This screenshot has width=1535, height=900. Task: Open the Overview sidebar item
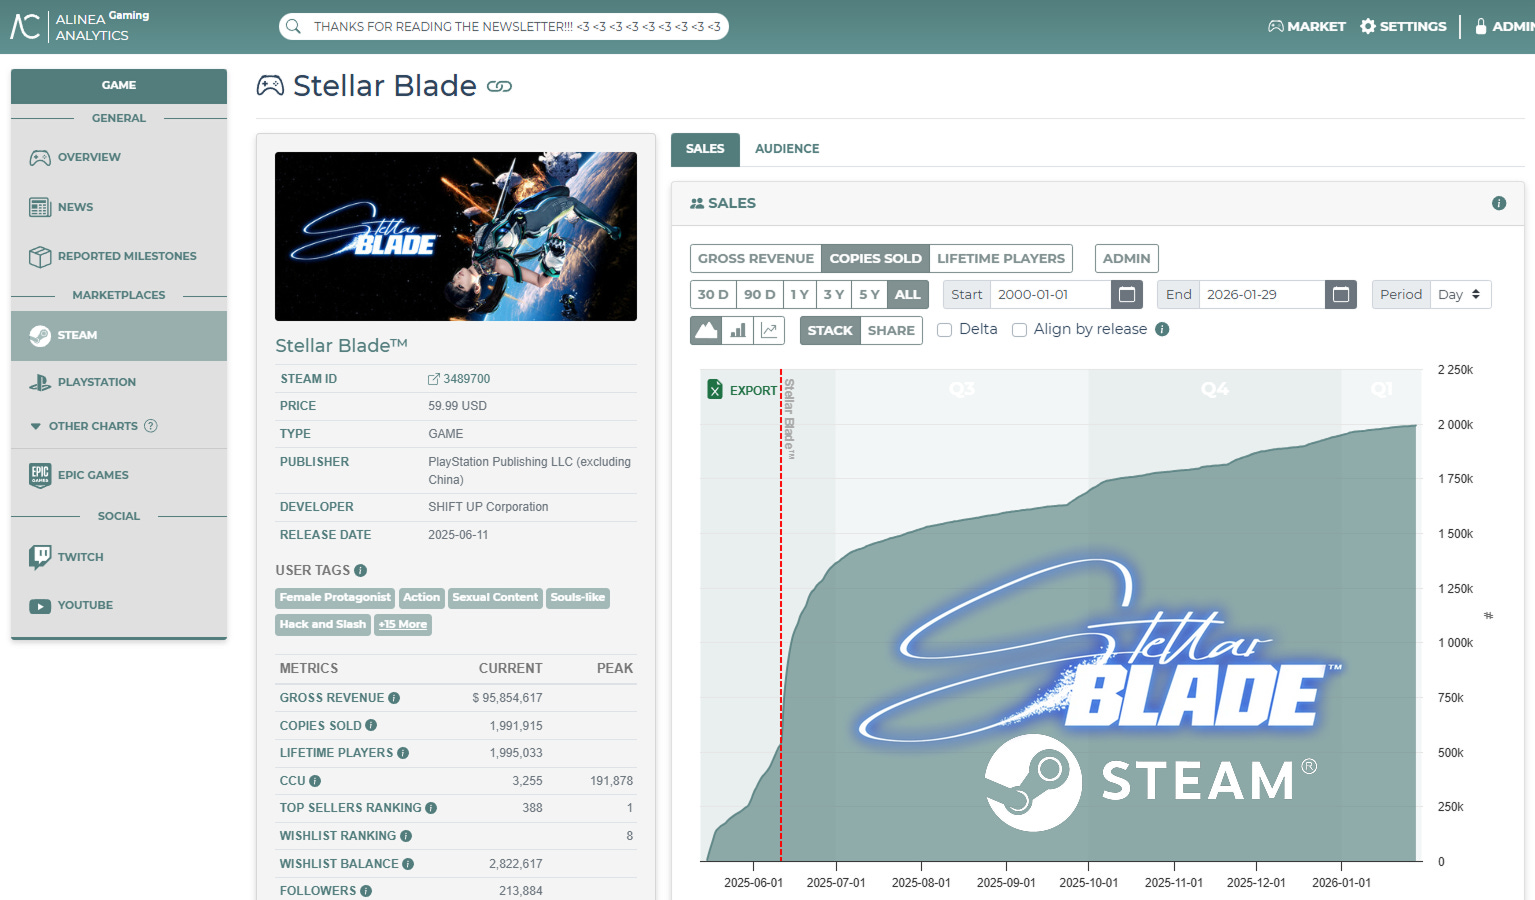pyautogui.click(x=119, y=157)
